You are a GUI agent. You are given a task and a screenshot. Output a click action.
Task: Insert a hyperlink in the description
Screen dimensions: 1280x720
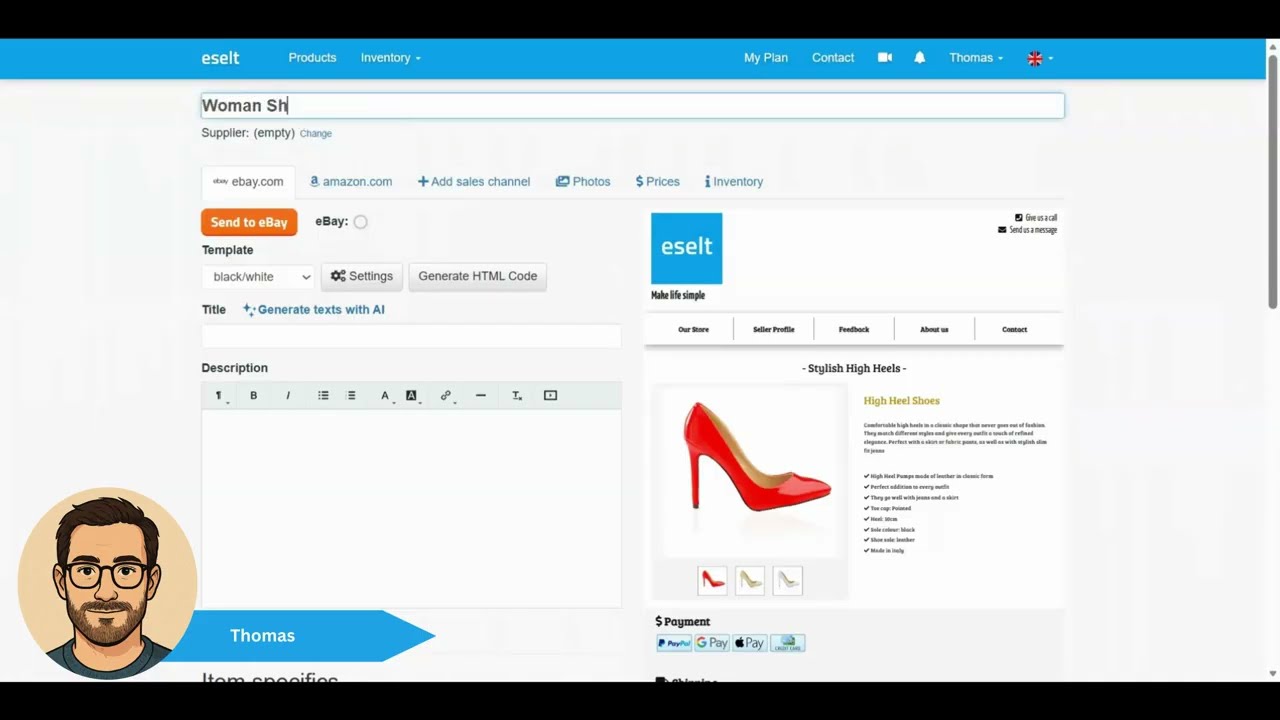(447, 396)
